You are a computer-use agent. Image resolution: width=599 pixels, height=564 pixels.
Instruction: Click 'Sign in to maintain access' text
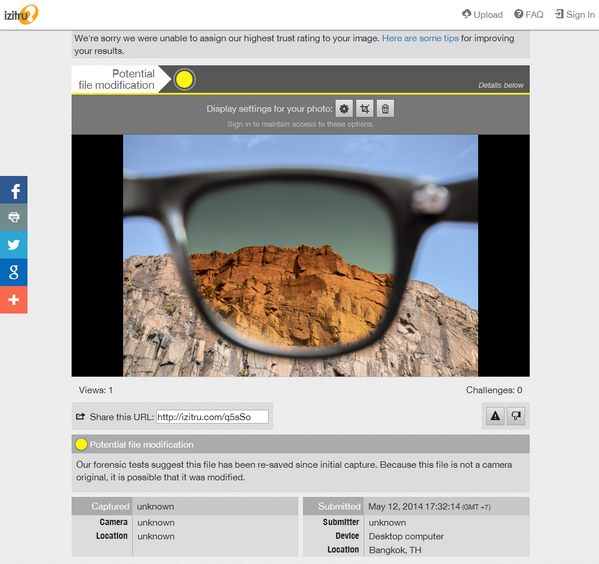[x=300, y=124]
